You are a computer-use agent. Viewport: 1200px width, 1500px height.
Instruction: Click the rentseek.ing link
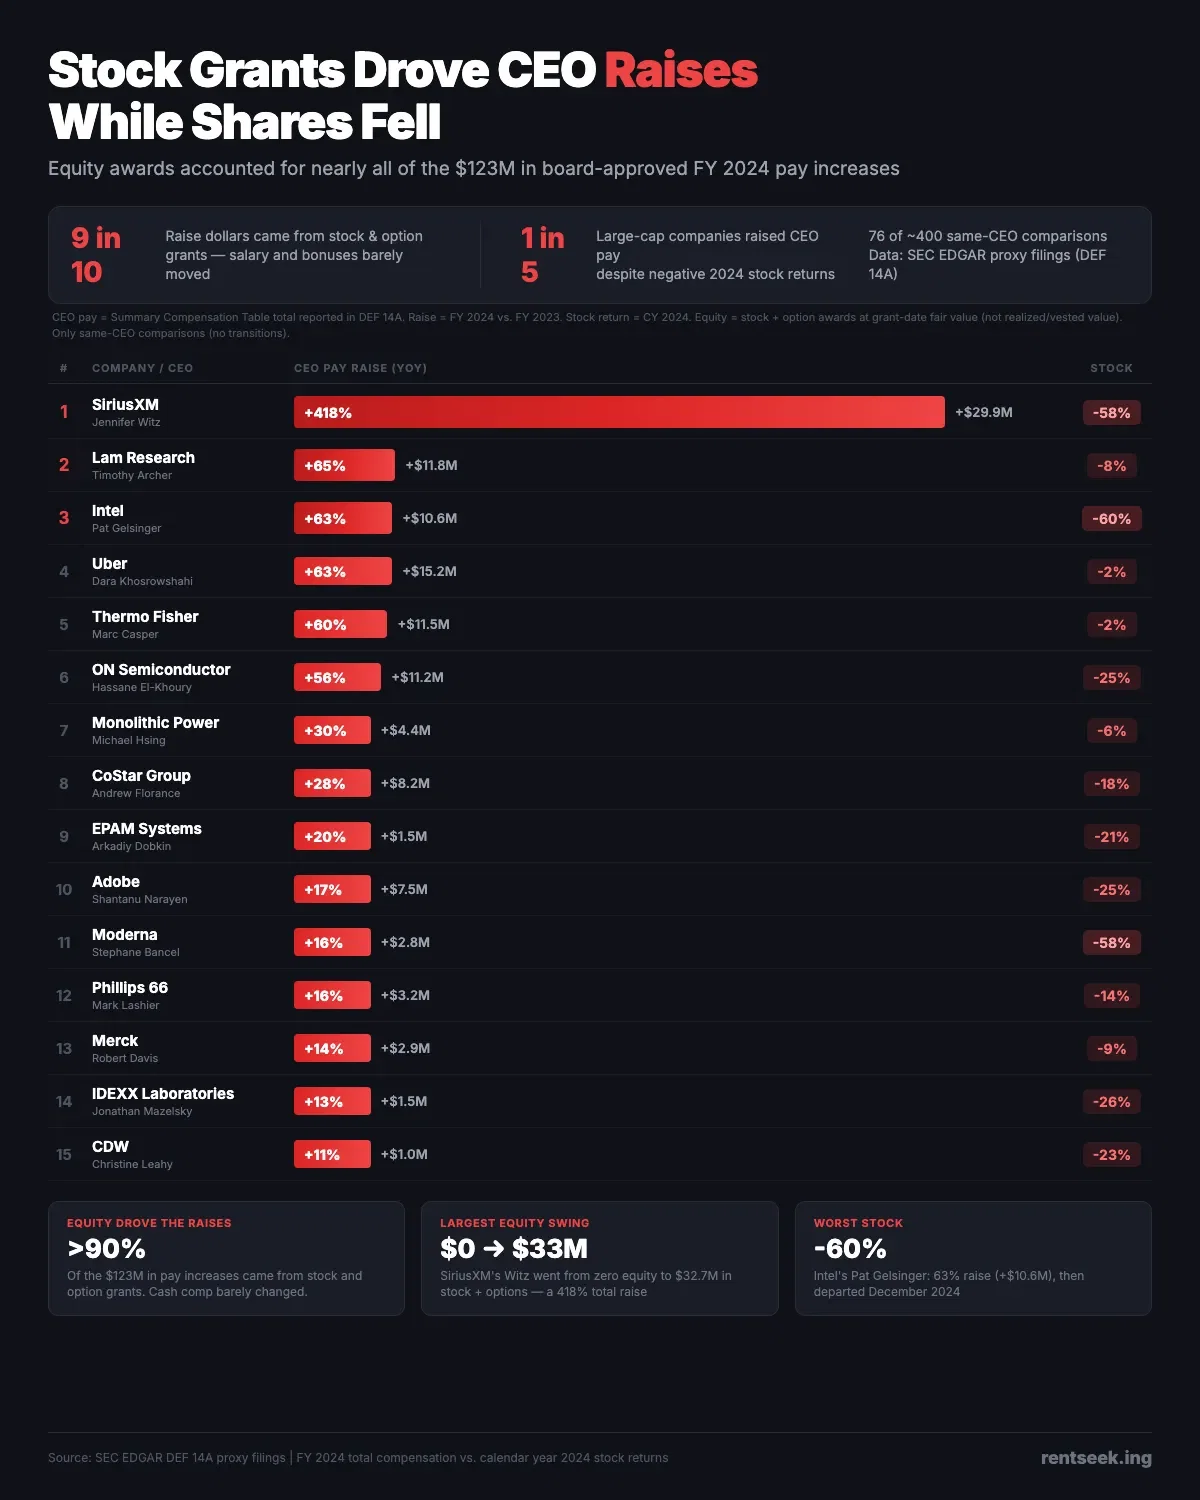[x=1096, y=1457]
